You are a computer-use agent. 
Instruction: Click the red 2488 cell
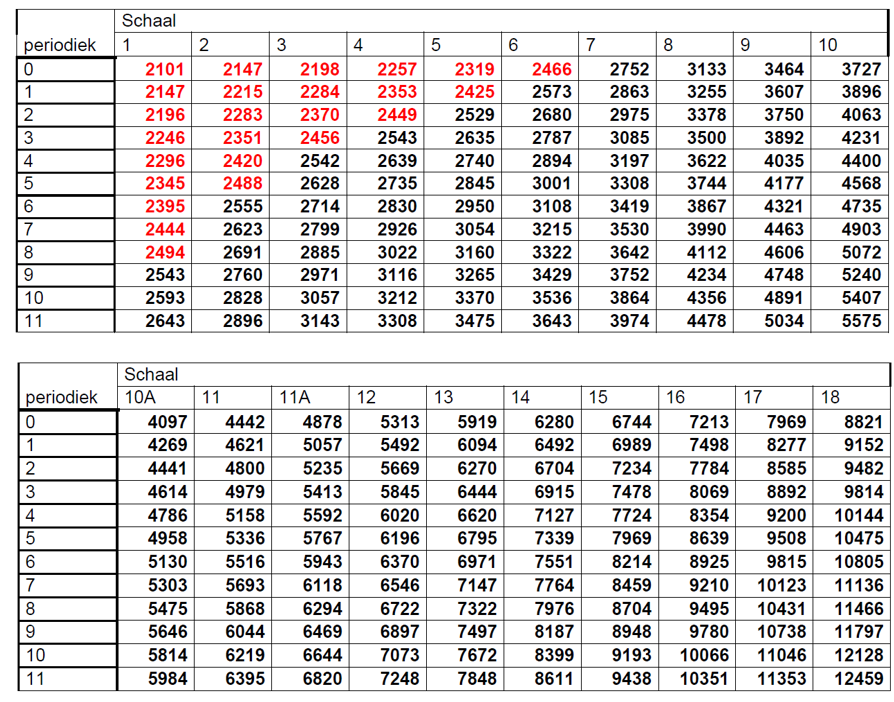tap(242, 183)
